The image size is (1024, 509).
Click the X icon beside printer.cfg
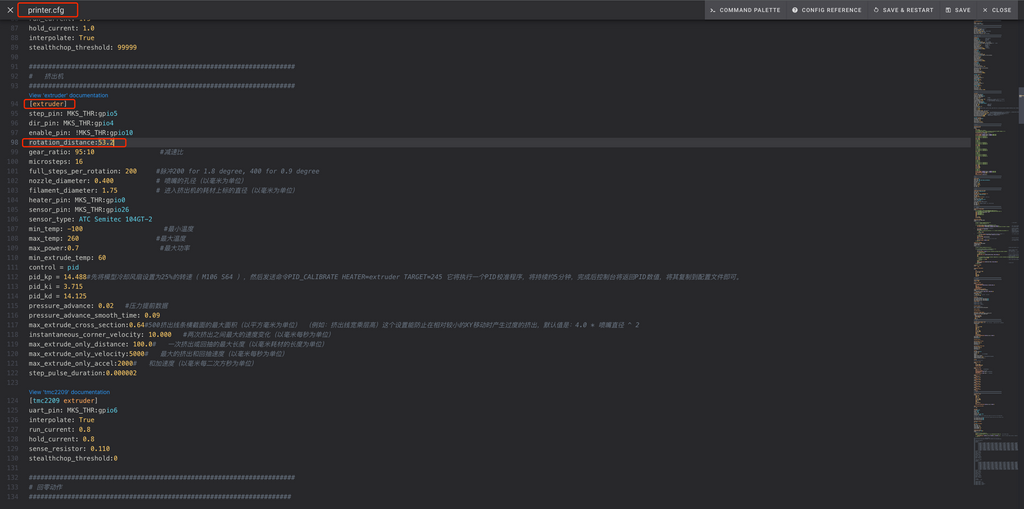[x=10, y=10]
